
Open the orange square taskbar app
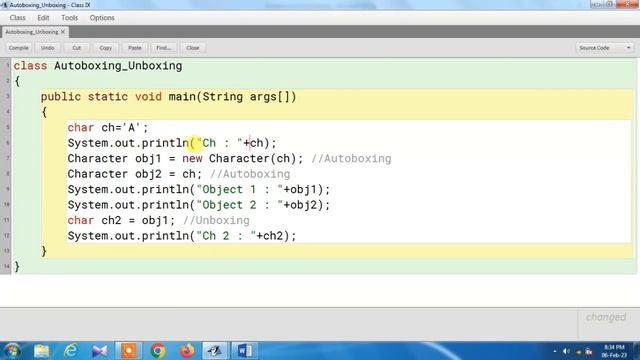pos(129,351)
